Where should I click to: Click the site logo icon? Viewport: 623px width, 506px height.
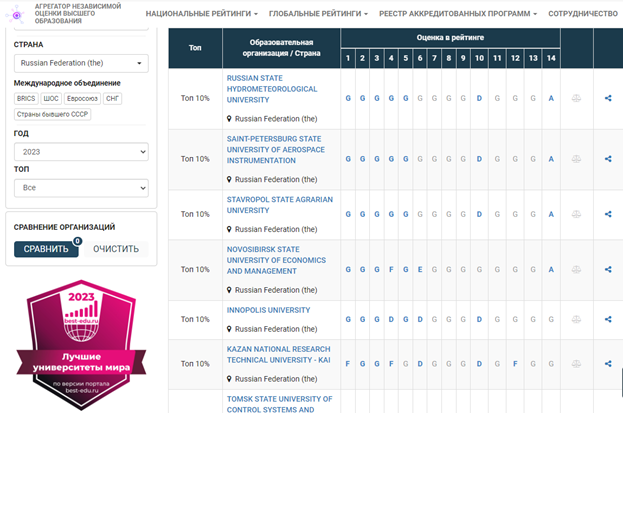pos(16,15)
